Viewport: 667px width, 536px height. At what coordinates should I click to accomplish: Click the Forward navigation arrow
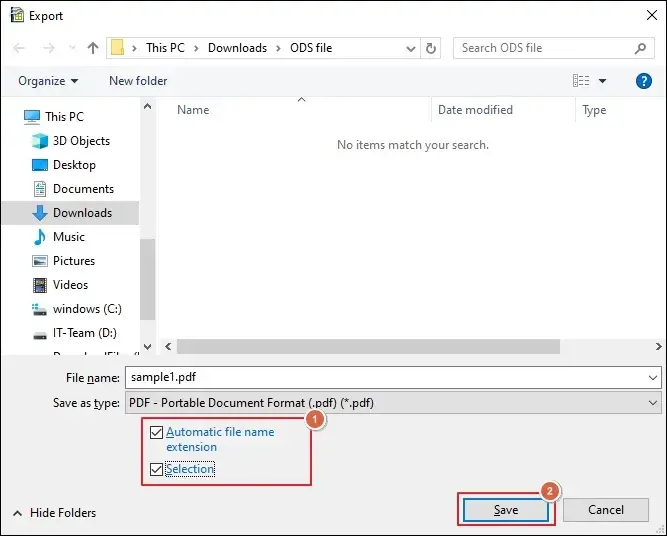[48, 48]
